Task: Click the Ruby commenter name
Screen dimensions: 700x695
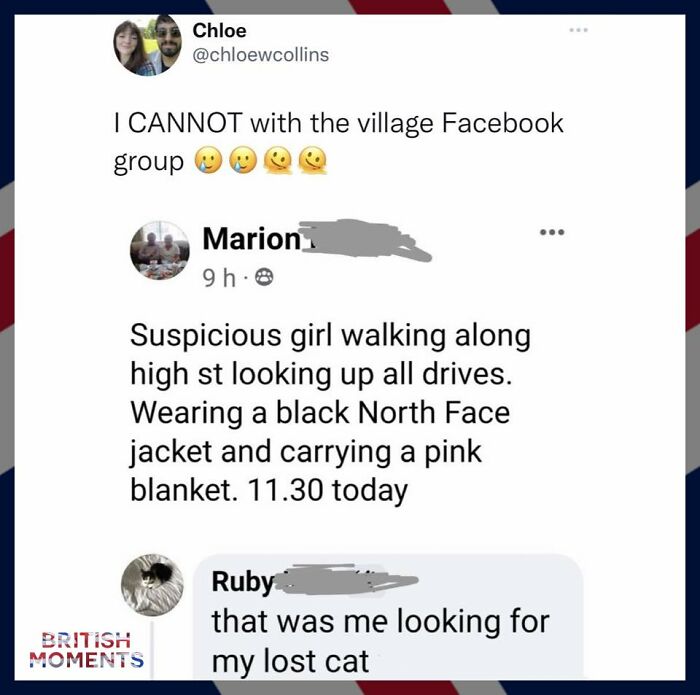Action: coord(243,582)
